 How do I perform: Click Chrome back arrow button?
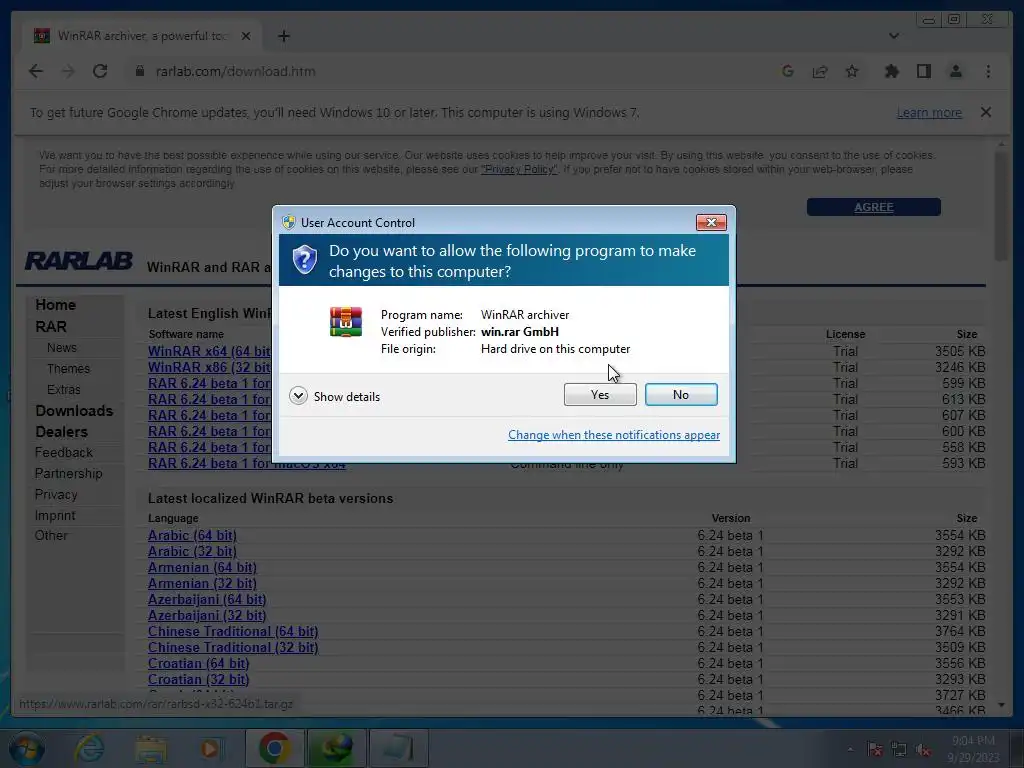[36, 71]
